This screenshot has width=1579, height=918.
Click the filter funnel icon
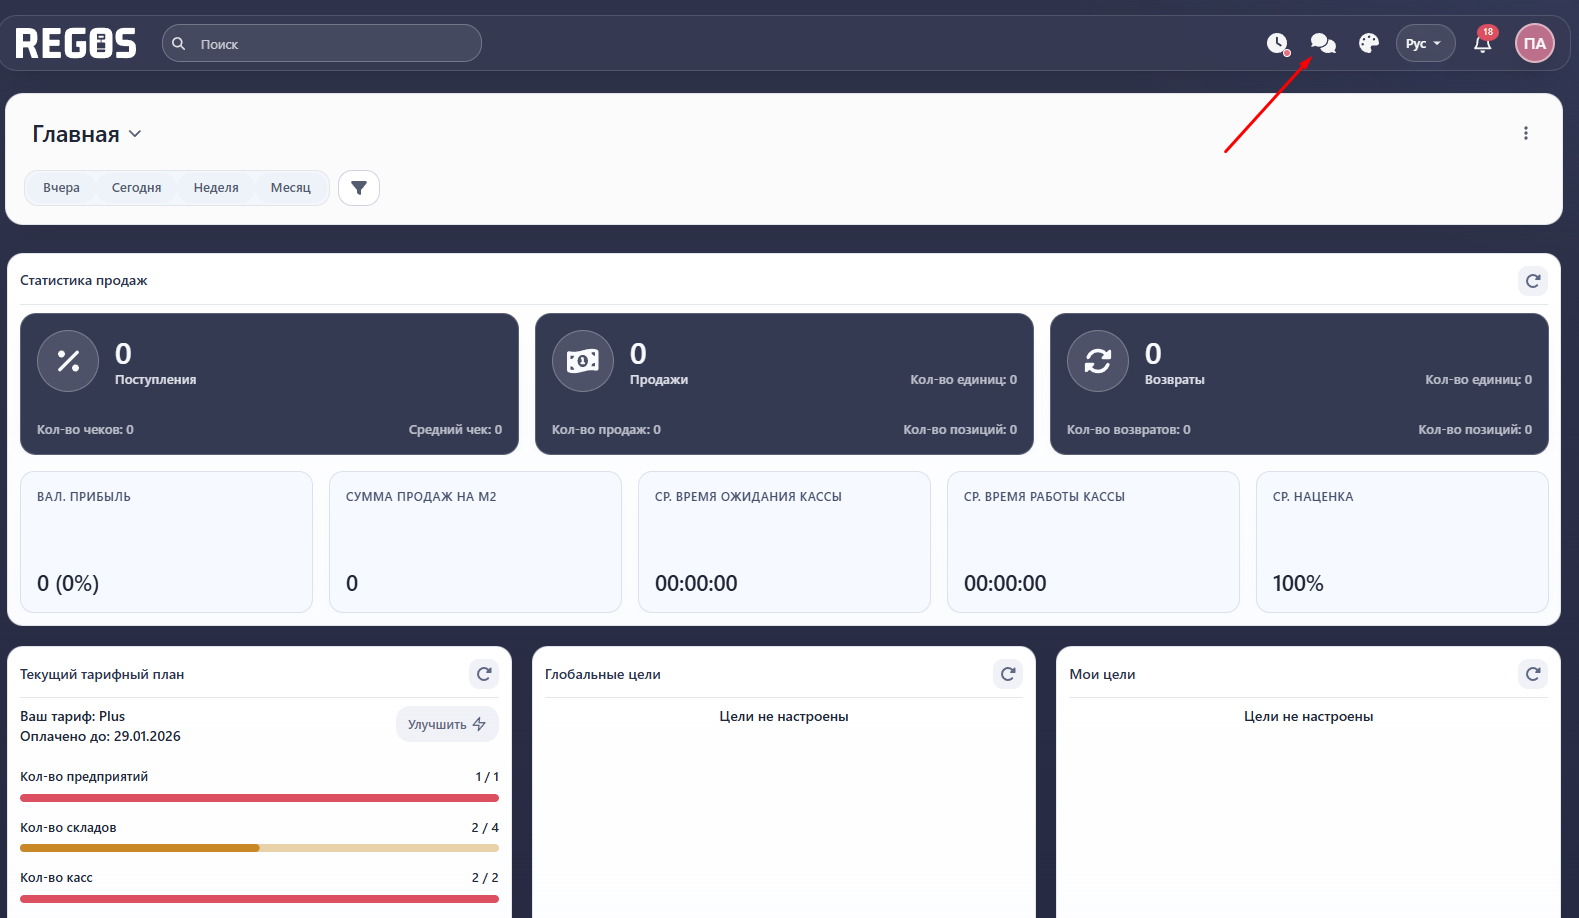tap(359, 188)
